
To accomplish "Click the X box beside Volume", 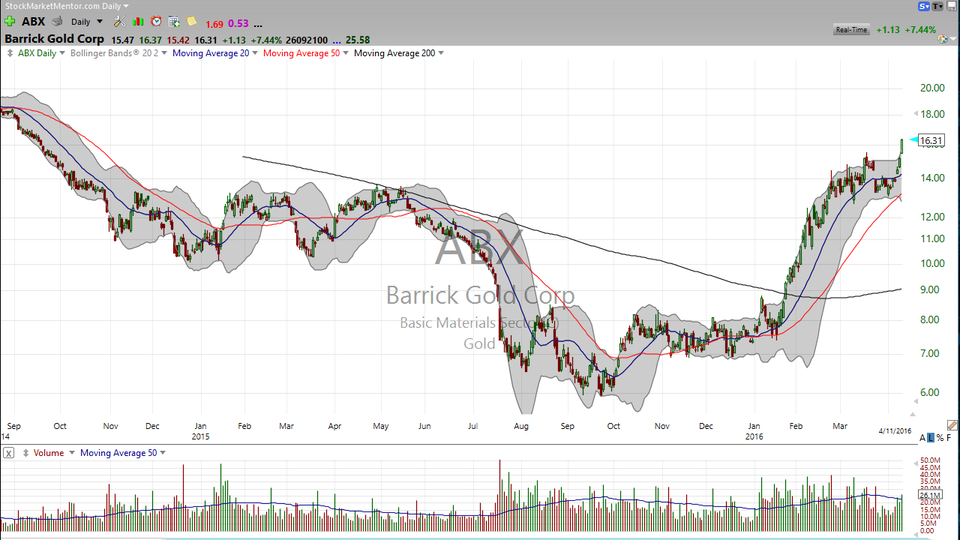I will pyautogui.click(x=9, y=453).
